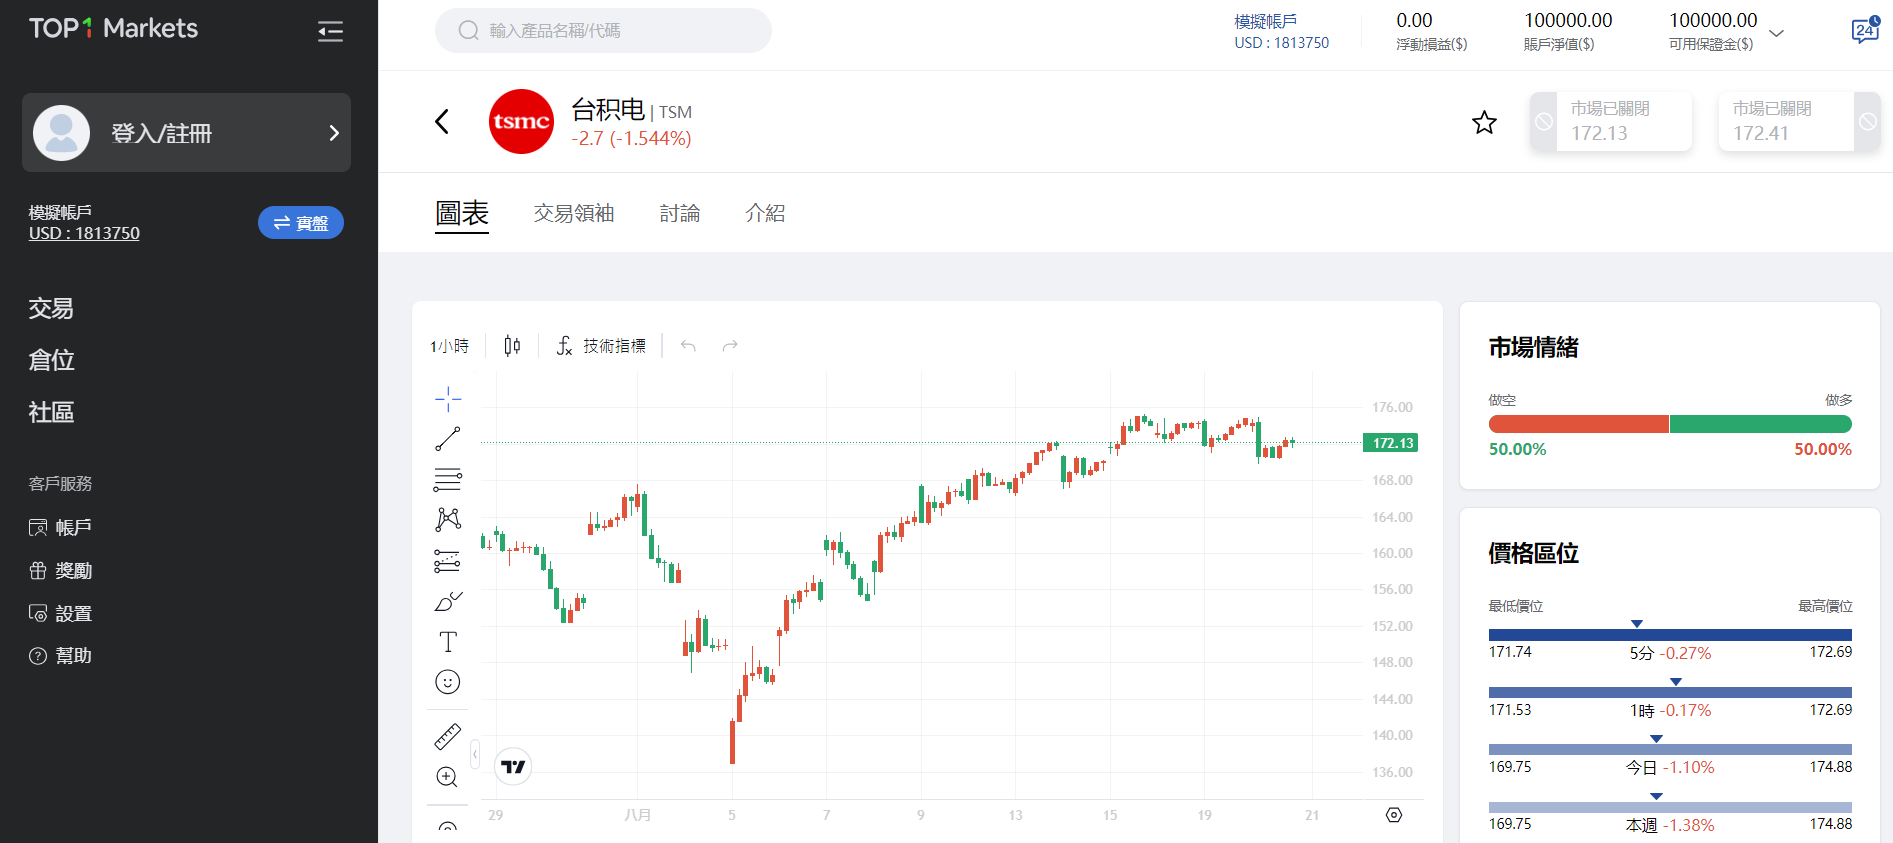The image size is (1893, 843).
Task: Expand the account balance dropdown arrow
Action: 1777,33
